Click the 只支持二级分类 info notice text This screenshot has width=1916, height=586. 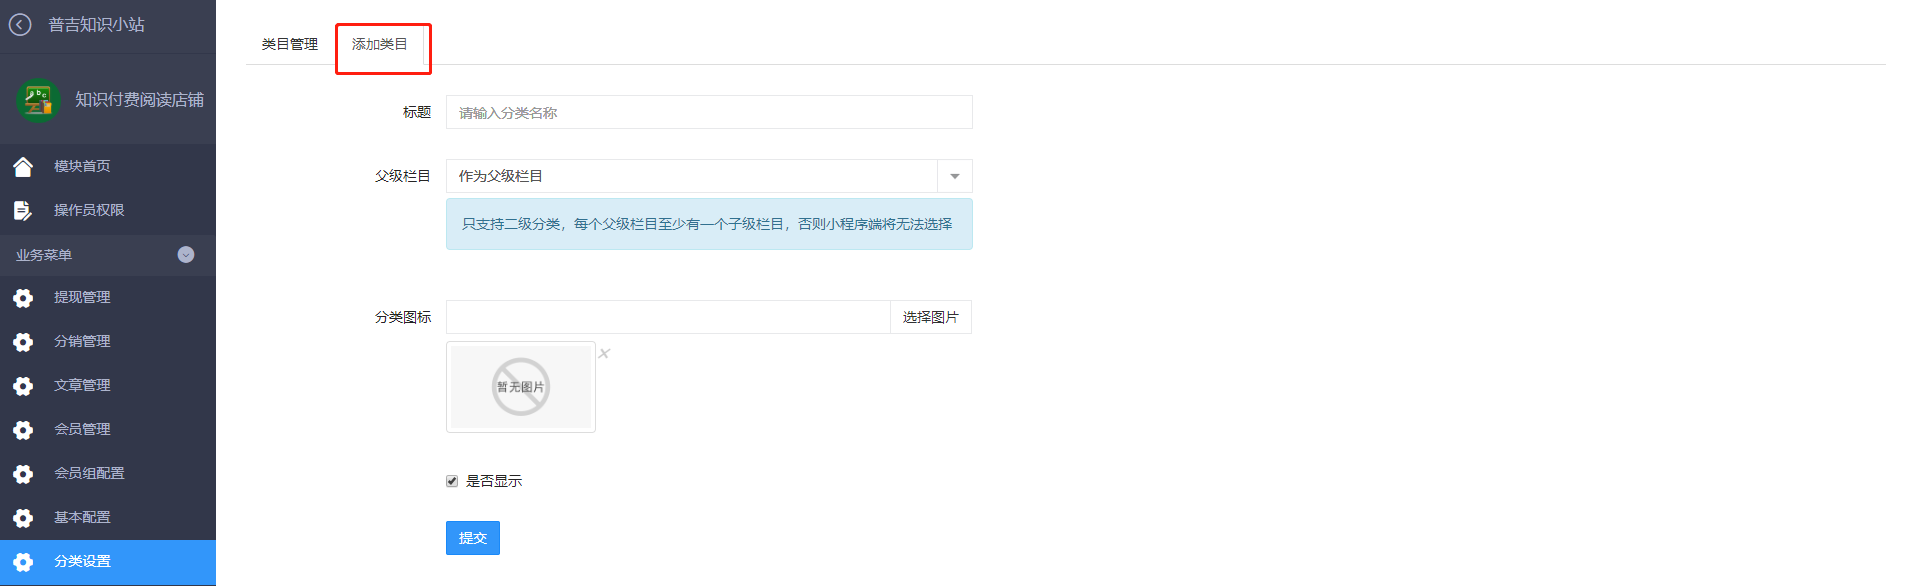coord(707,224)
